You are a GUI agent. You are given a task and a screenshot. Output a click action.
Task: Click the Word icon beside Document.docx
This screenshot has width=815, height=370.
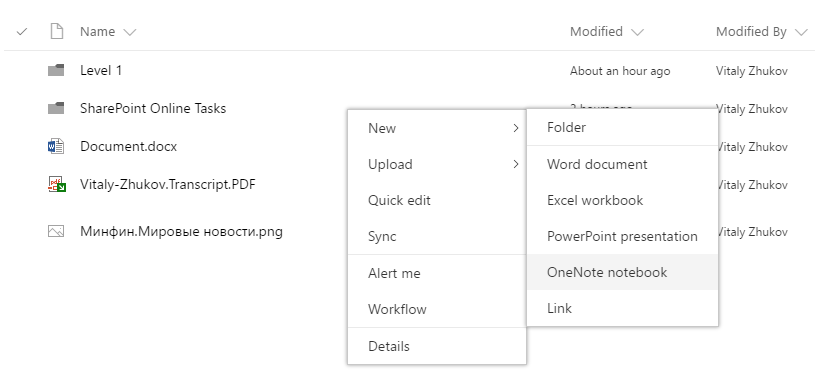coord(56,147)
